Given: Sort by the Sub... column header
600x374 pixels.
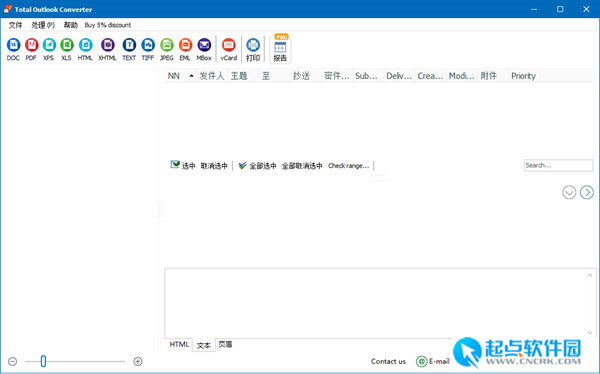Looking at the screenshot, I should tap(366, 76).
